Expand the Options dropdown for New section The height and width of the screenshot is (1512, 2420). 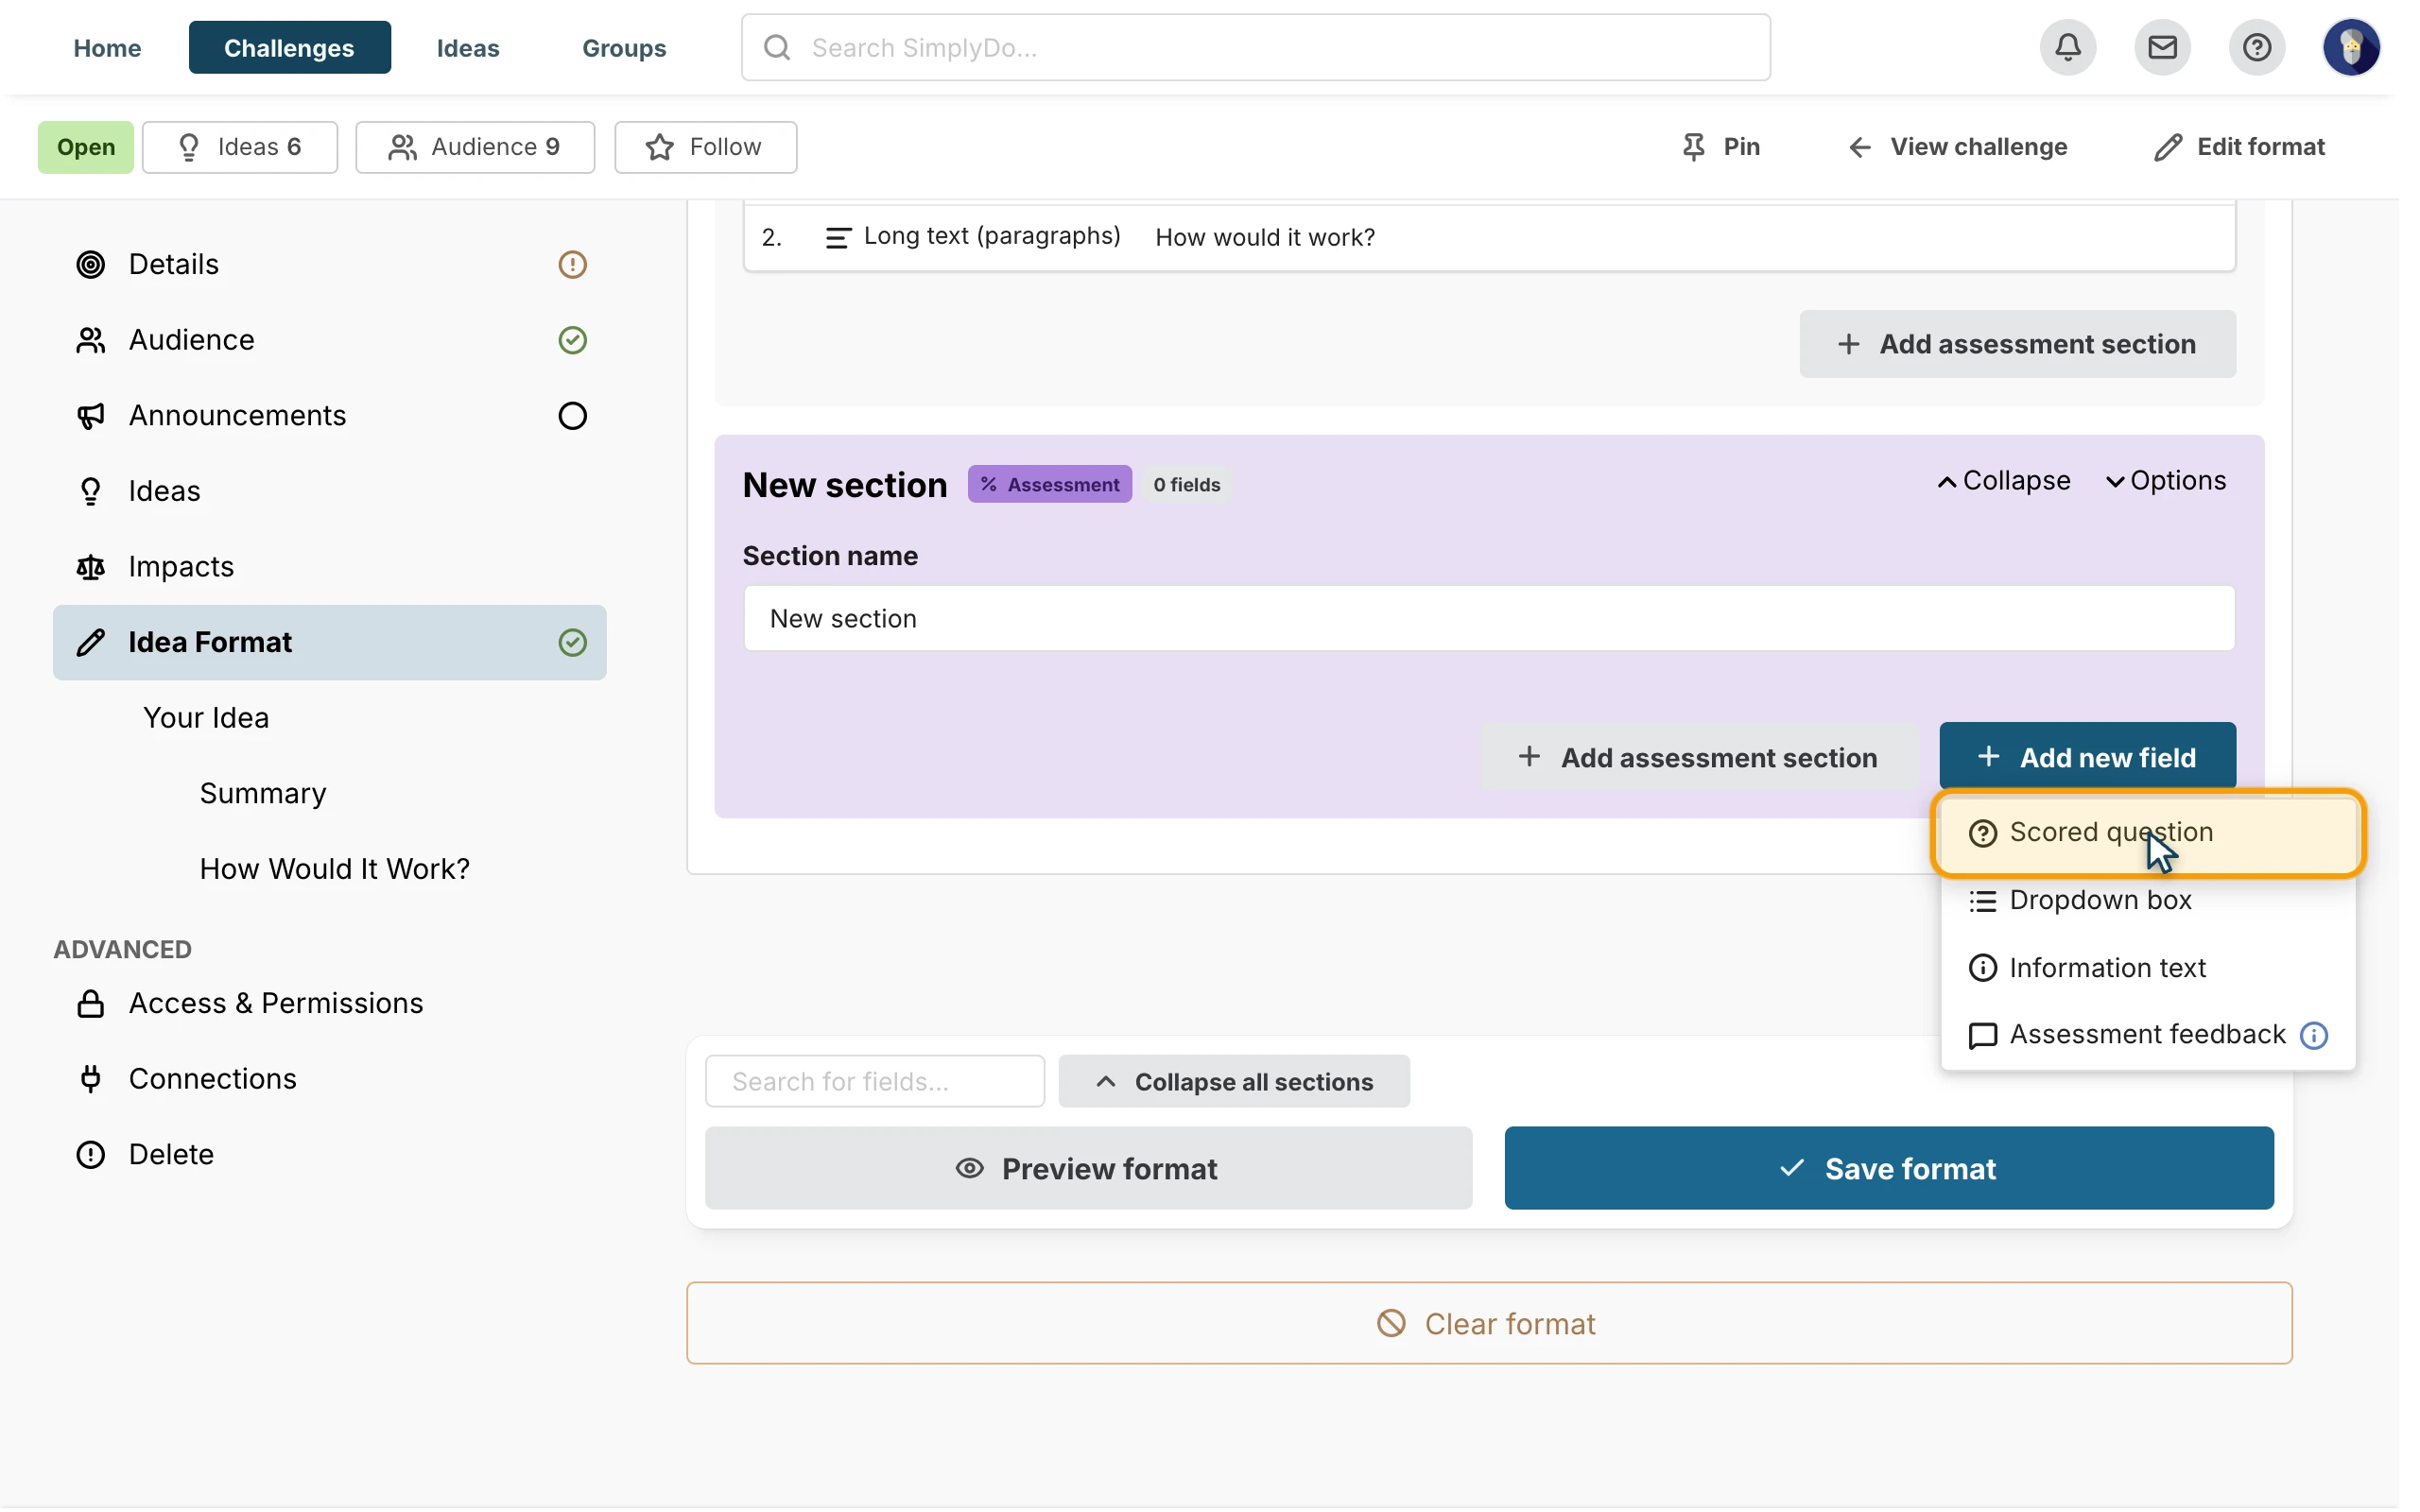[2166, 481]
